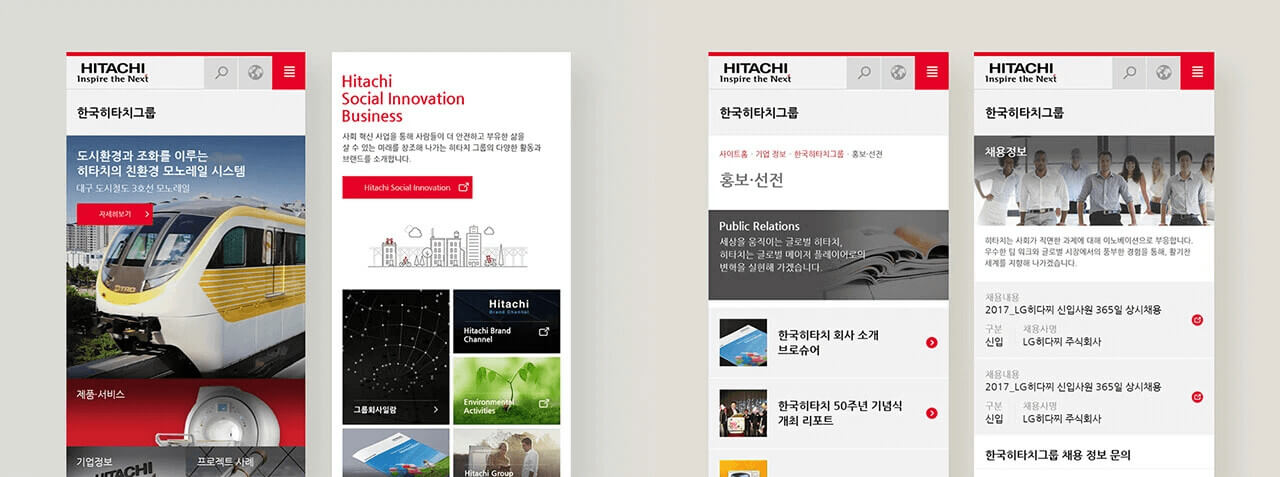Click red arrow beside 한국히타치 회사 소개 브로슈어
1280x477 pixels.
932,343
